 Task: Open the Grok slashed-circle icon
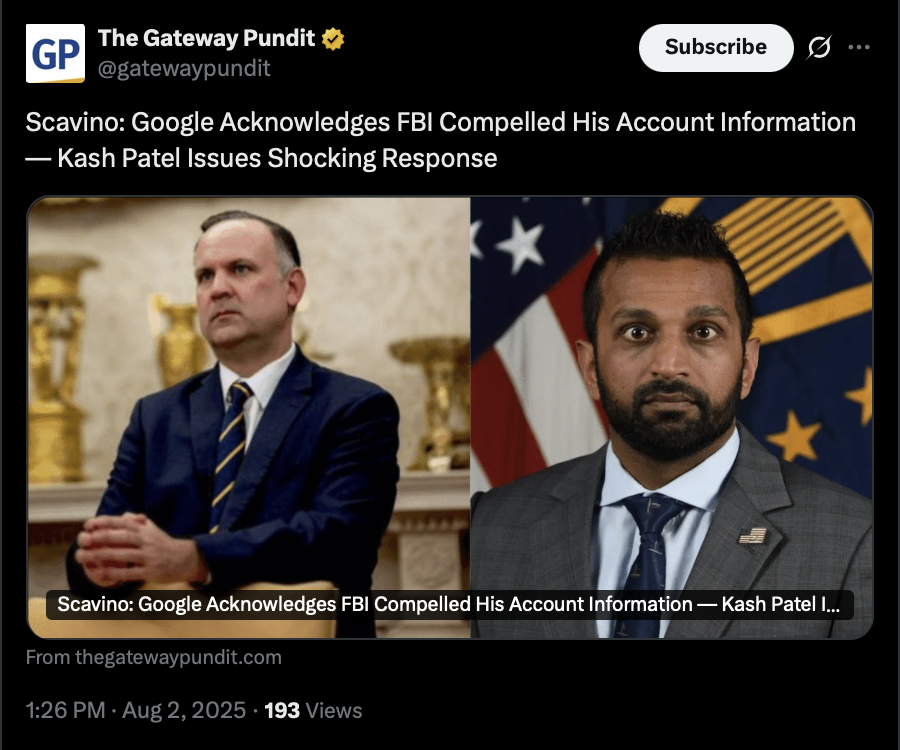coord(819,47)
